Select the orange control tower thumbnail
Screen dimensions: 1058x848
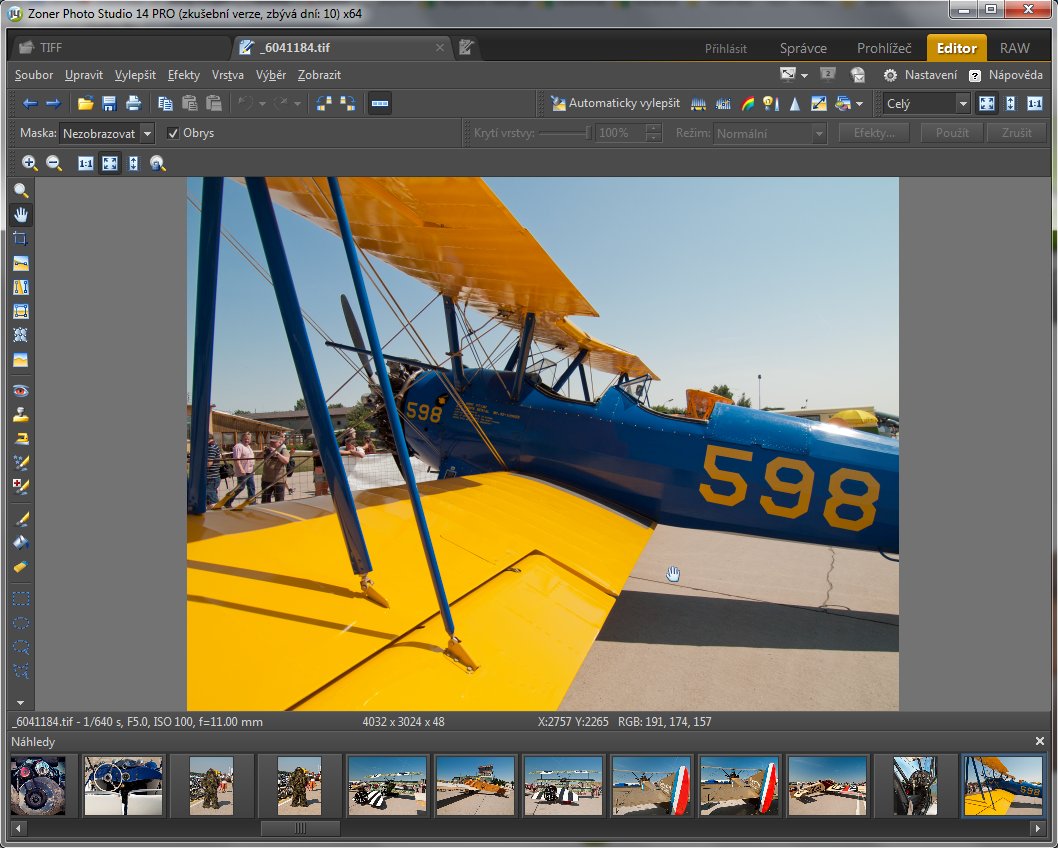click(476, 785)
